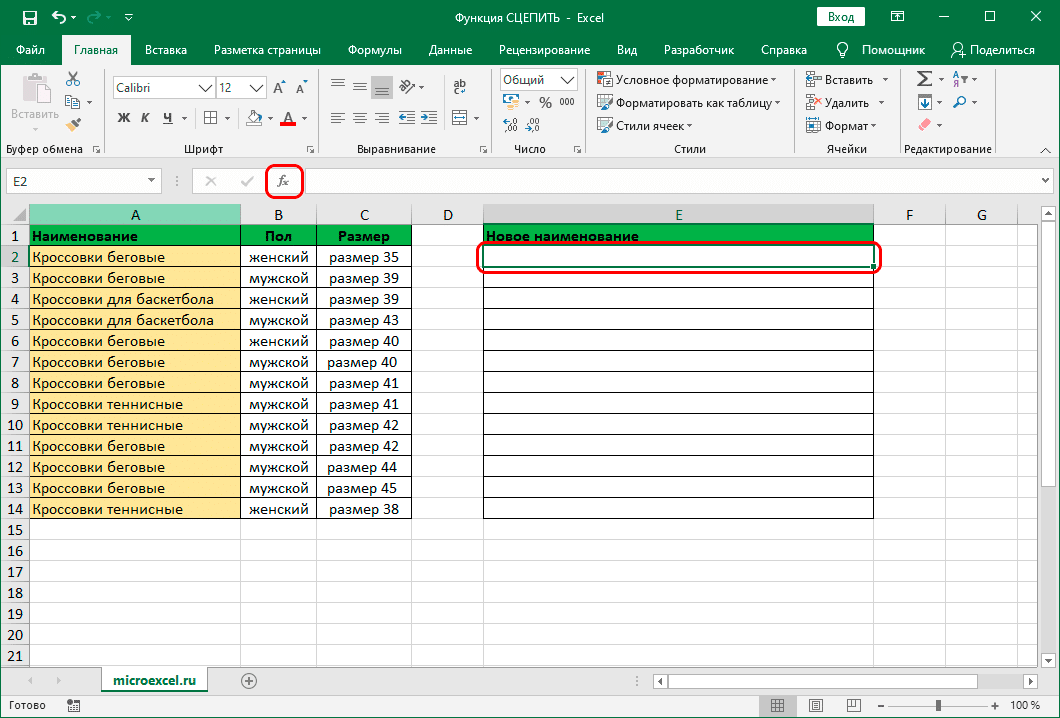Screen dimensions: 1060x718
Task: Open the Calibri font name dropdown
Action: (x=207, y=88)
